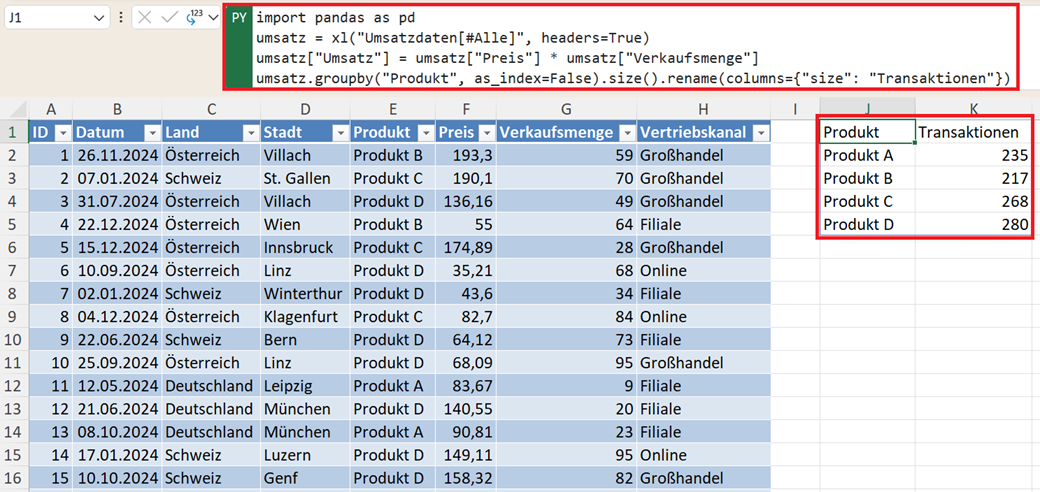Open the ID column filter dropdown

[62, 133]
